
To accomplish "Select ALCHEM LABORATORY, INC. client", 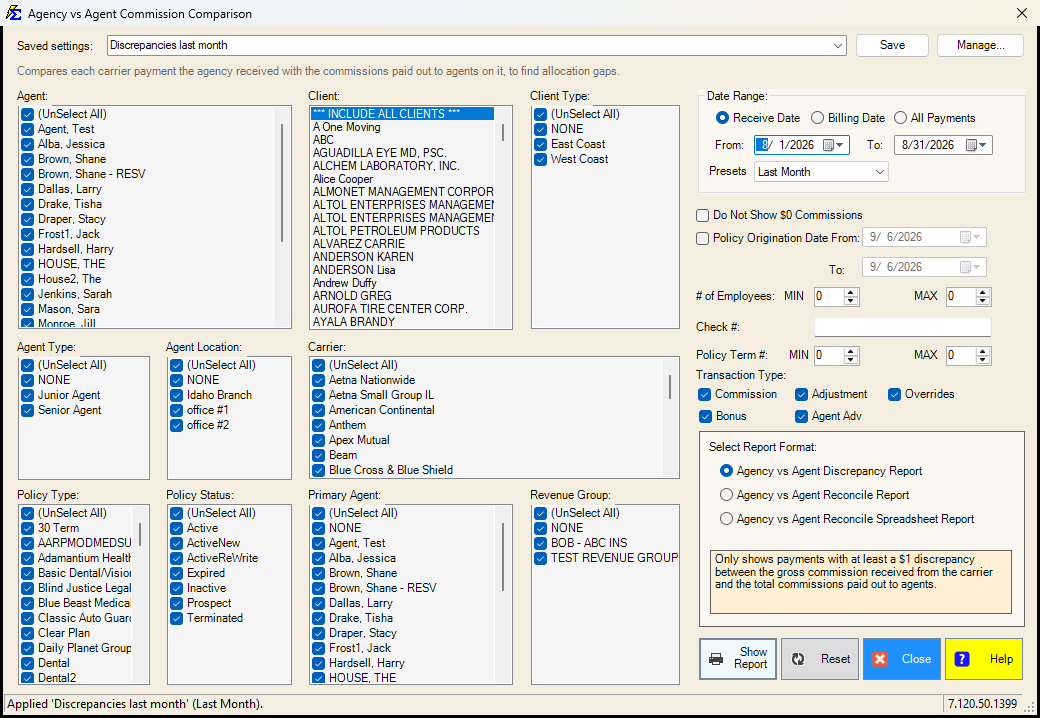I will point(403,166).
